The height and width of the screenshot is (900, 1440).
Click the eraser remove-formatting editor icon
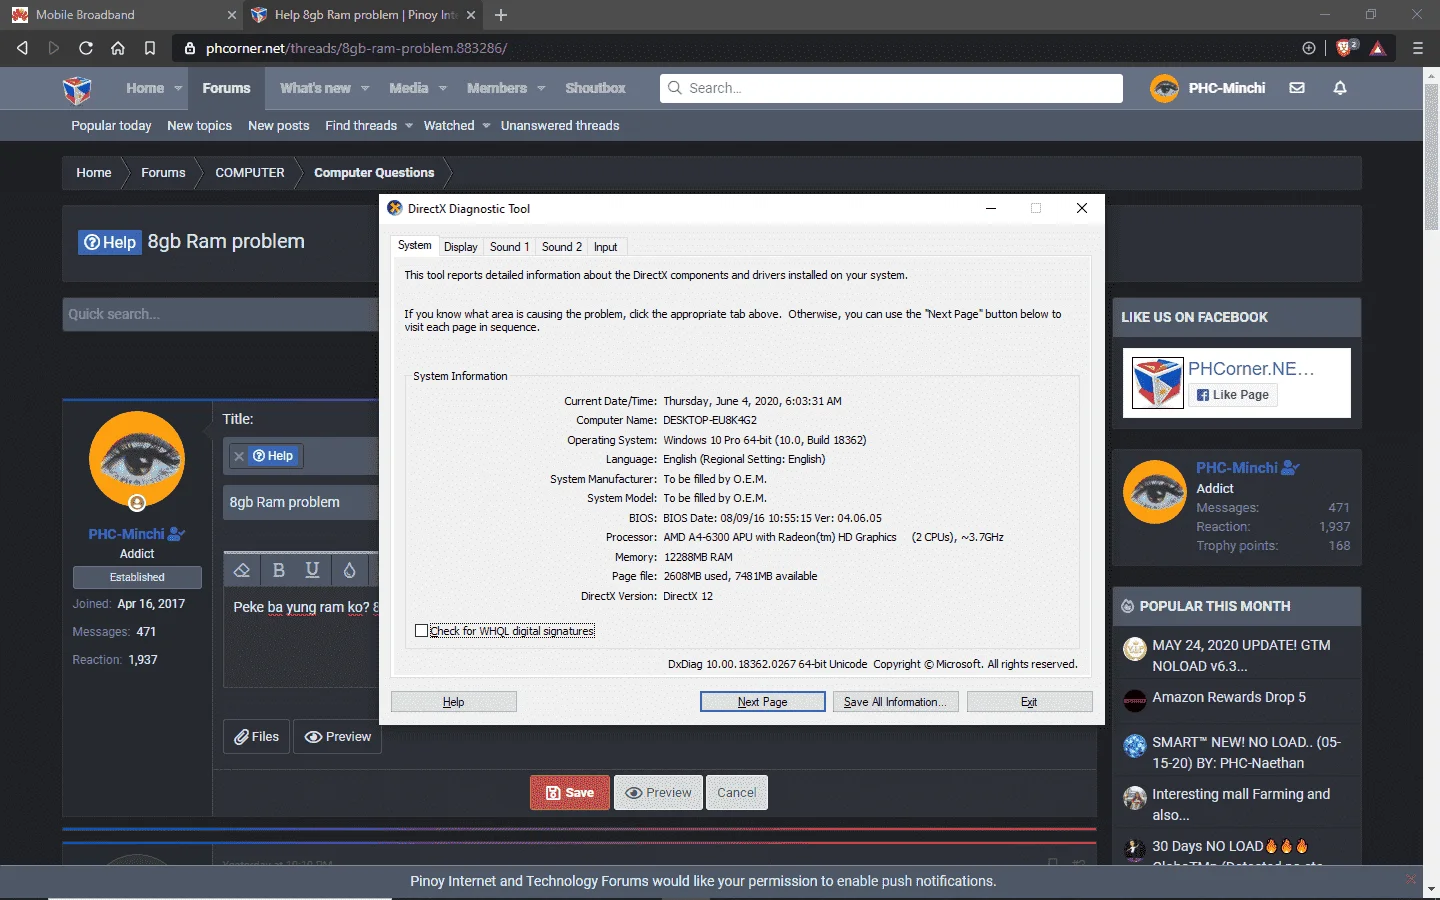coord(241,570)
